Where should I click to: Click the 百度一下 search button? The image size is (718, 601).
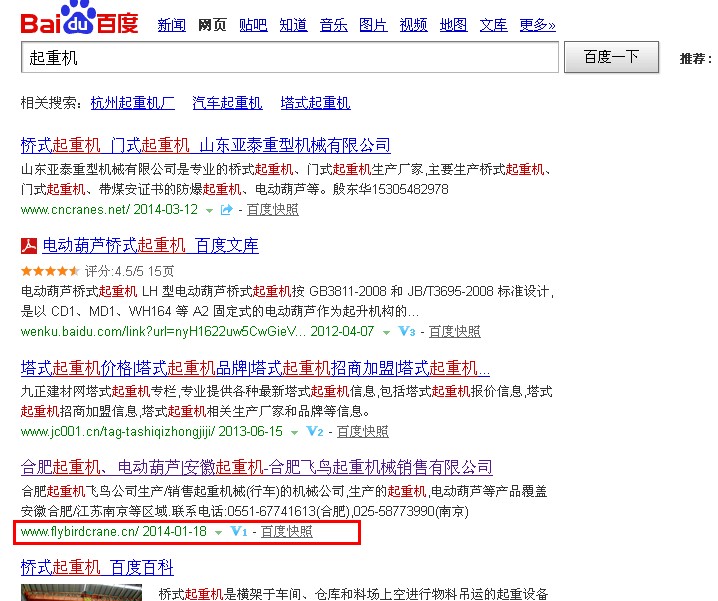point(611,57)
